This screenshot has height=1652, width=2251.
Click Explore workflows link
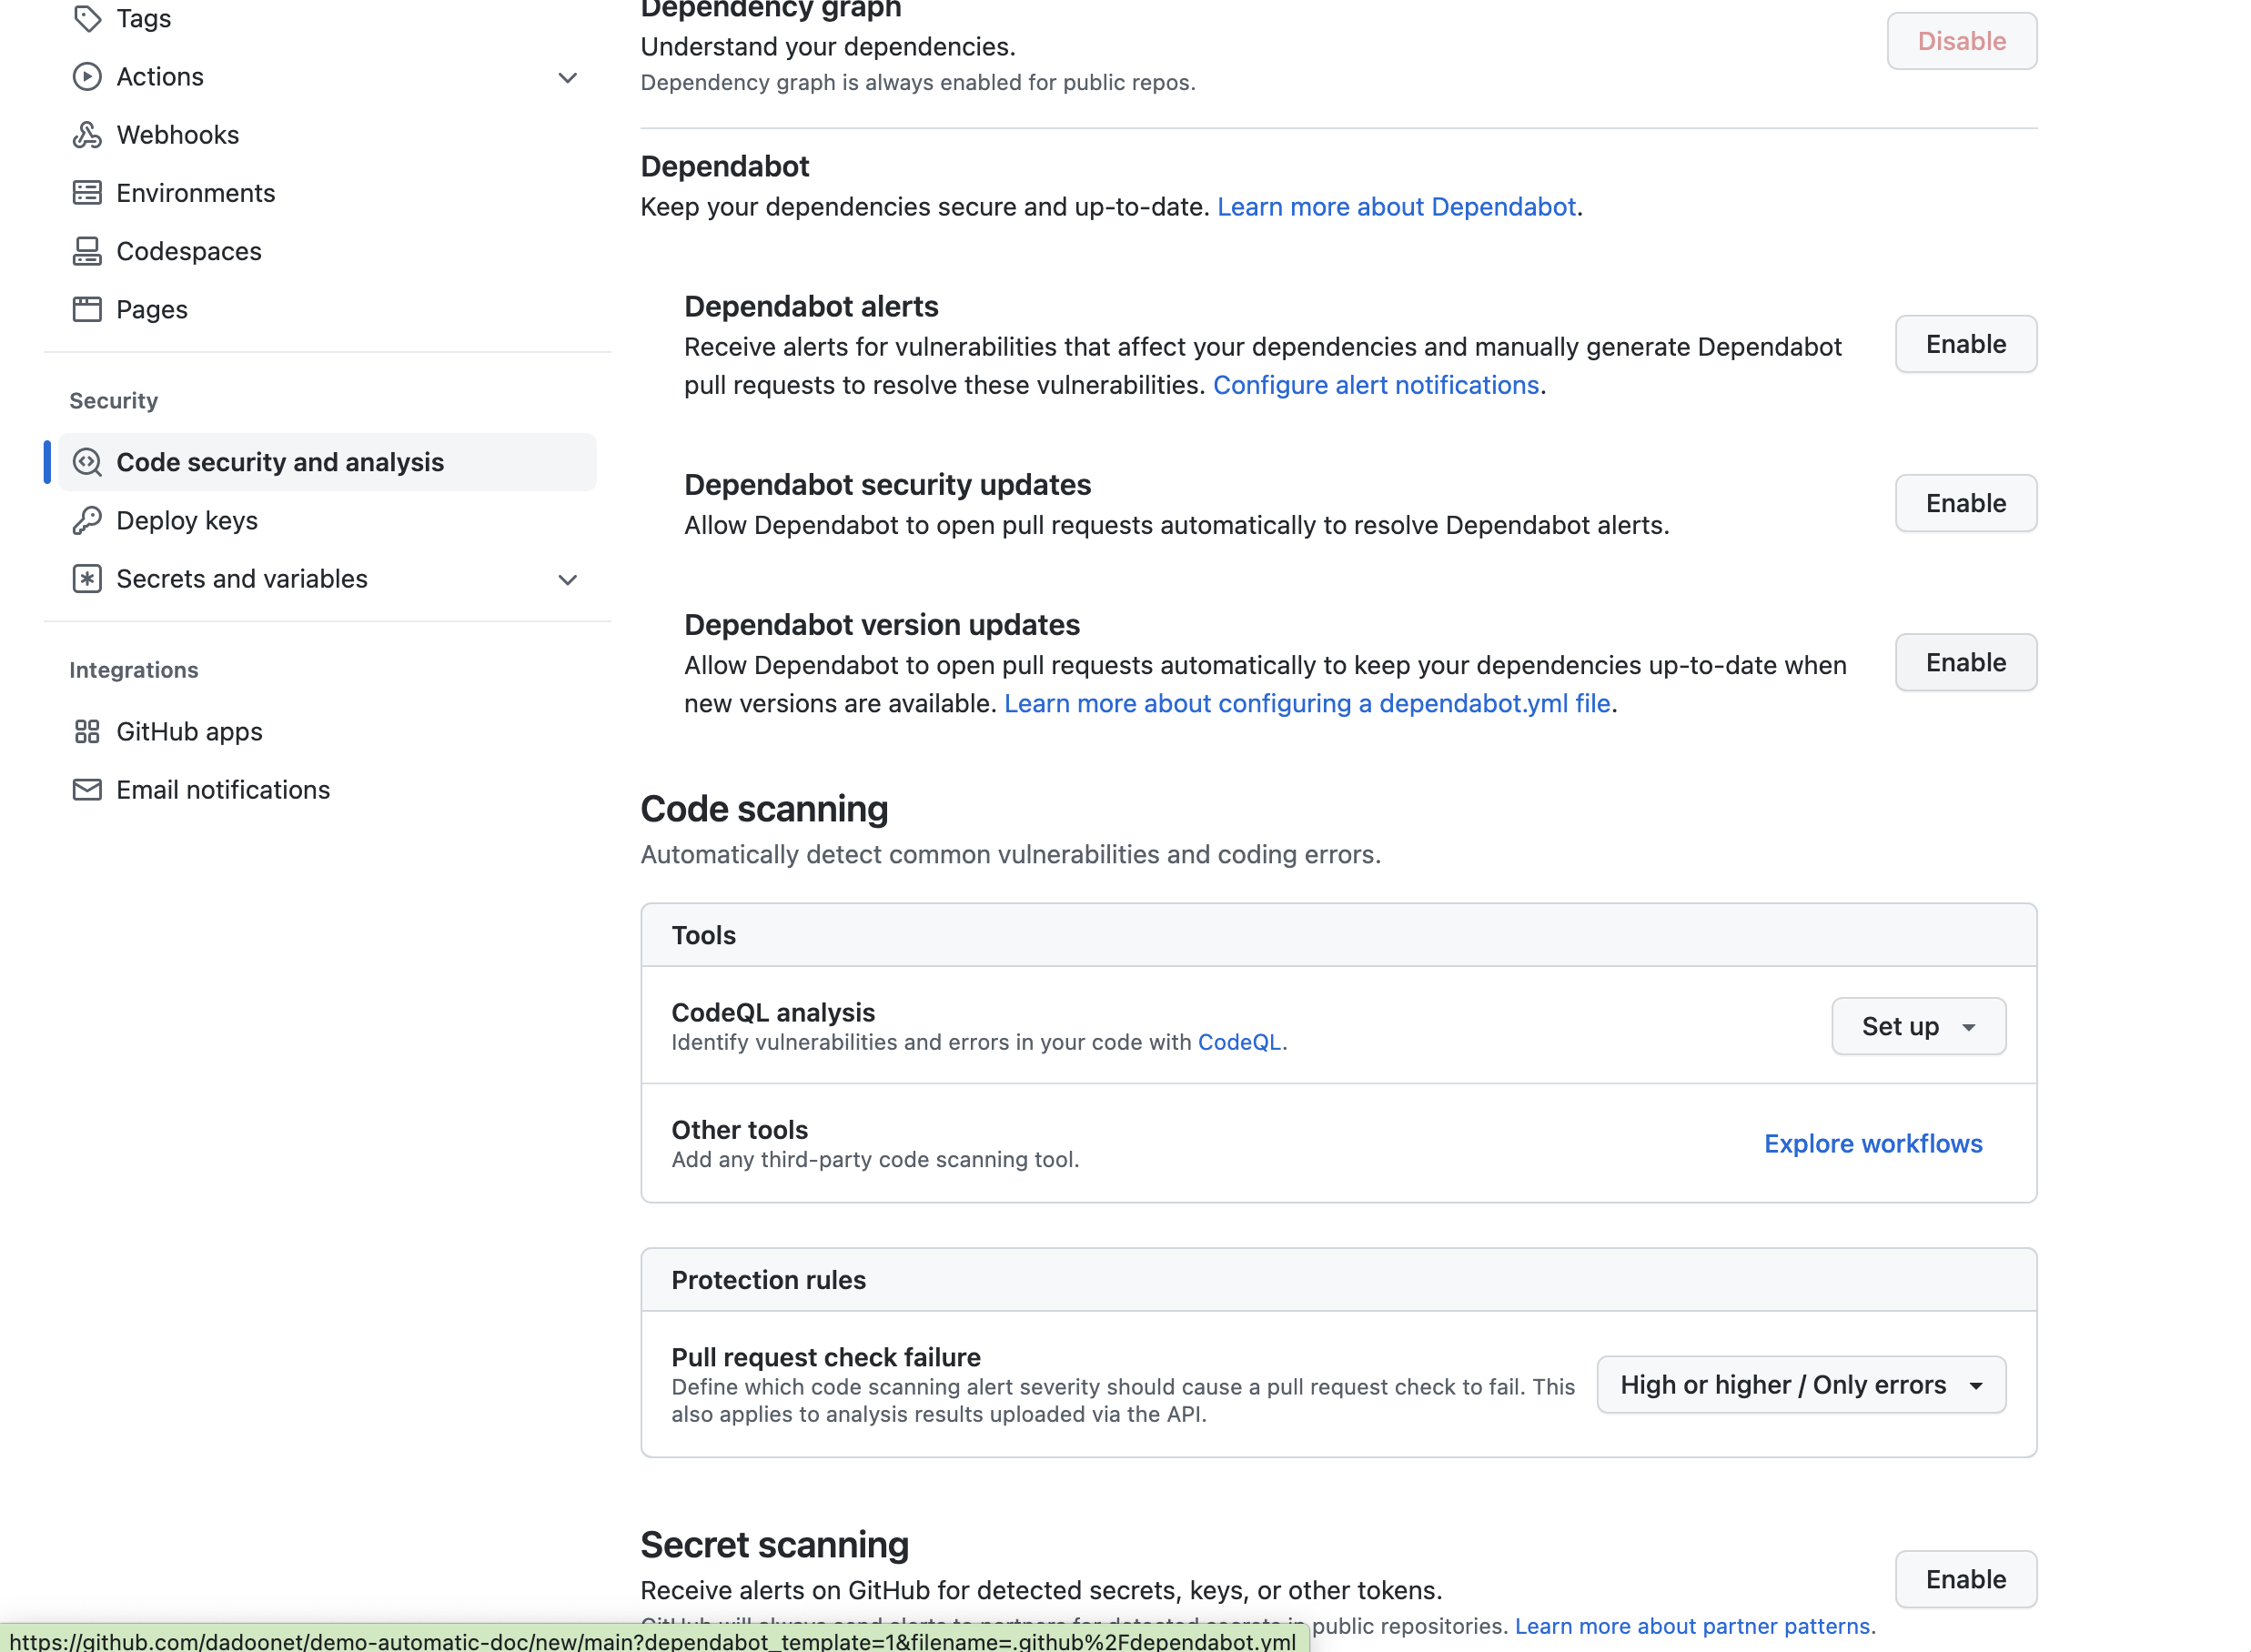(x=1873, y=1144)
